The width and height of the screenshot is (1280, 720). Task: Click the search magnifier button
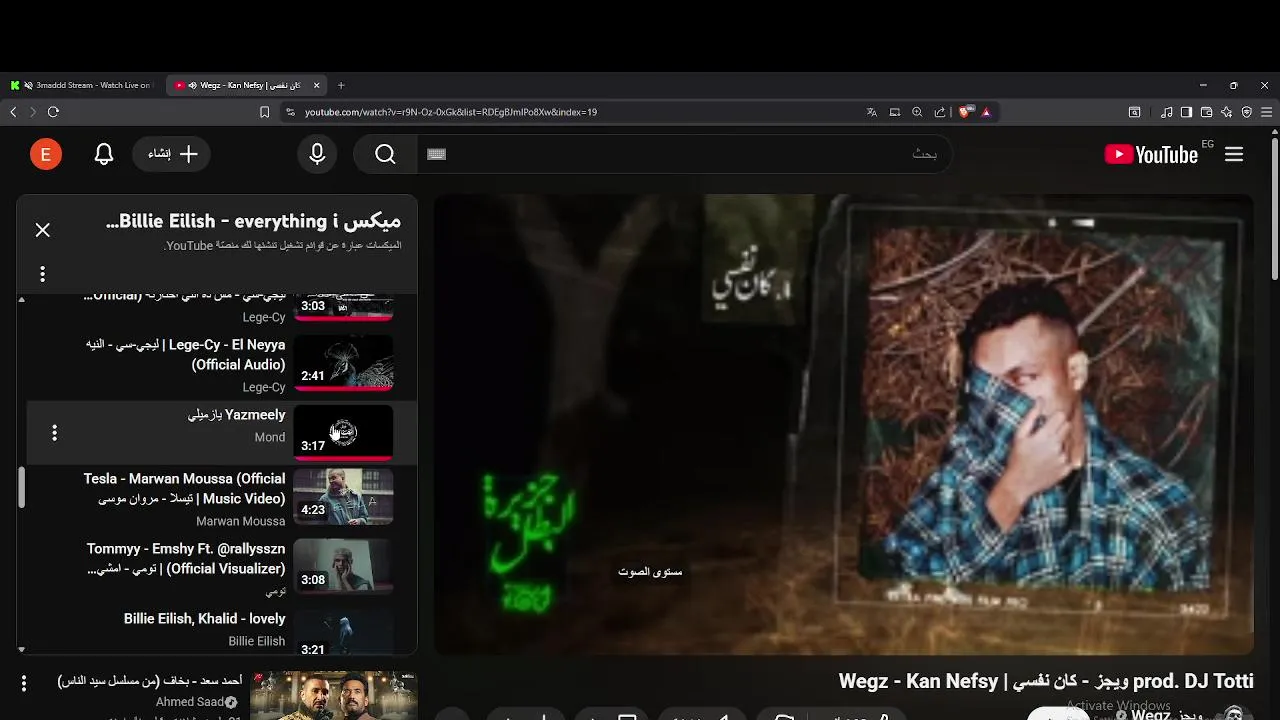[385, 154]
